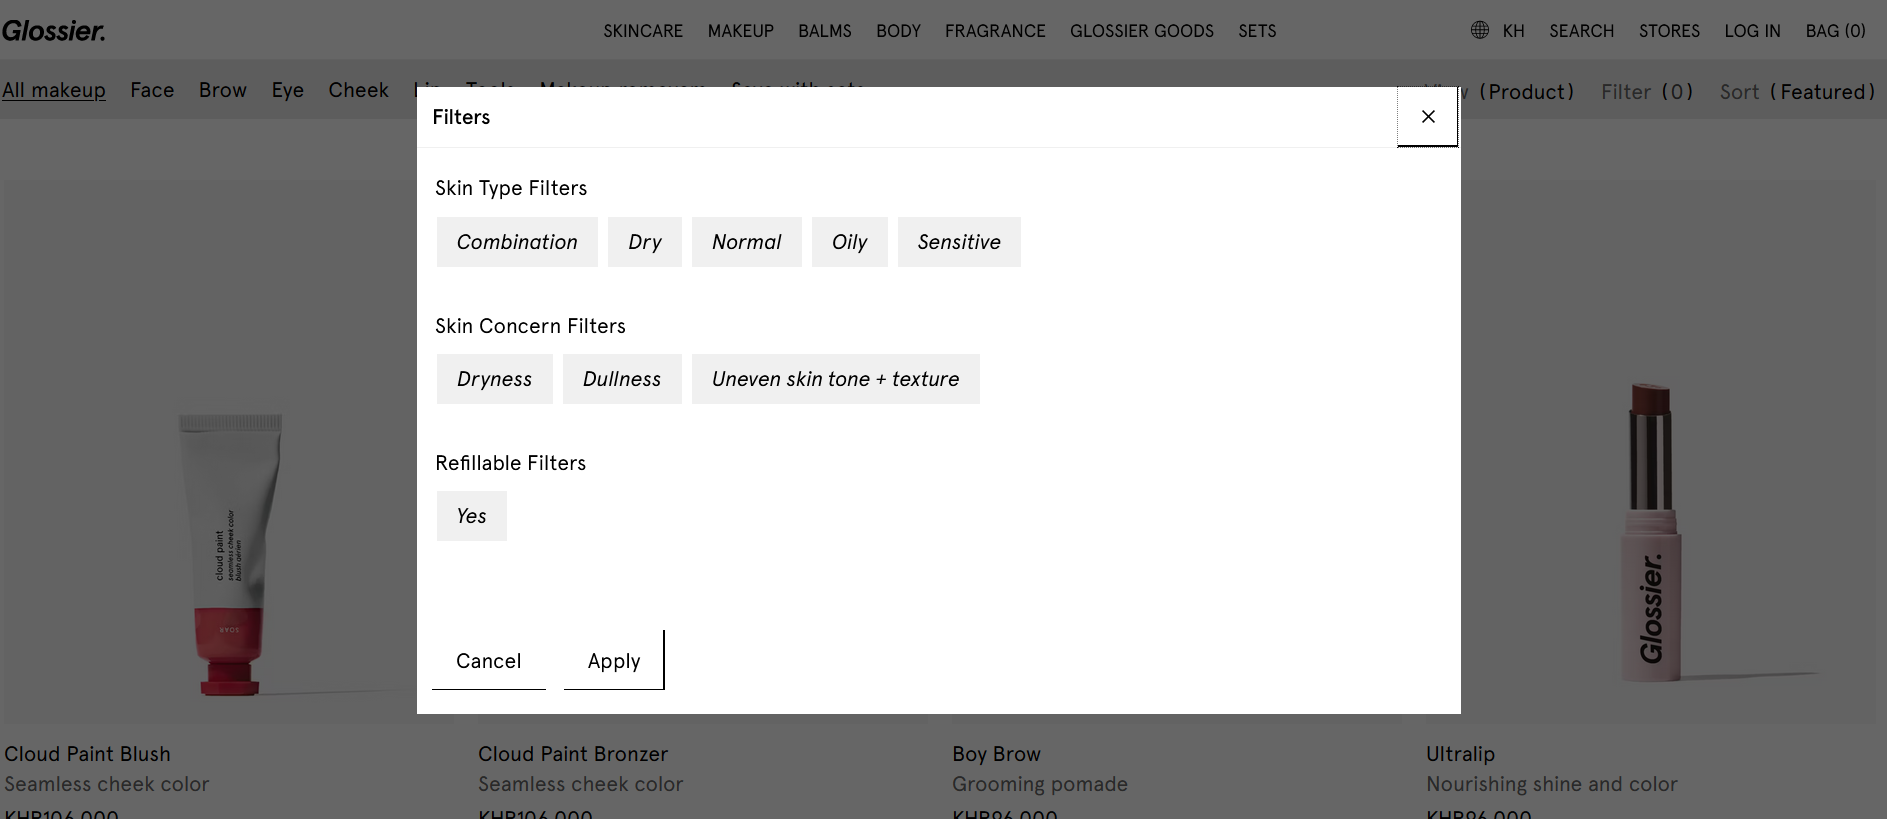Open the GLOSSIER GOODS menu
This screenshot has height=819, width=1887.
pyautogui.click(x=1142, y=31)
